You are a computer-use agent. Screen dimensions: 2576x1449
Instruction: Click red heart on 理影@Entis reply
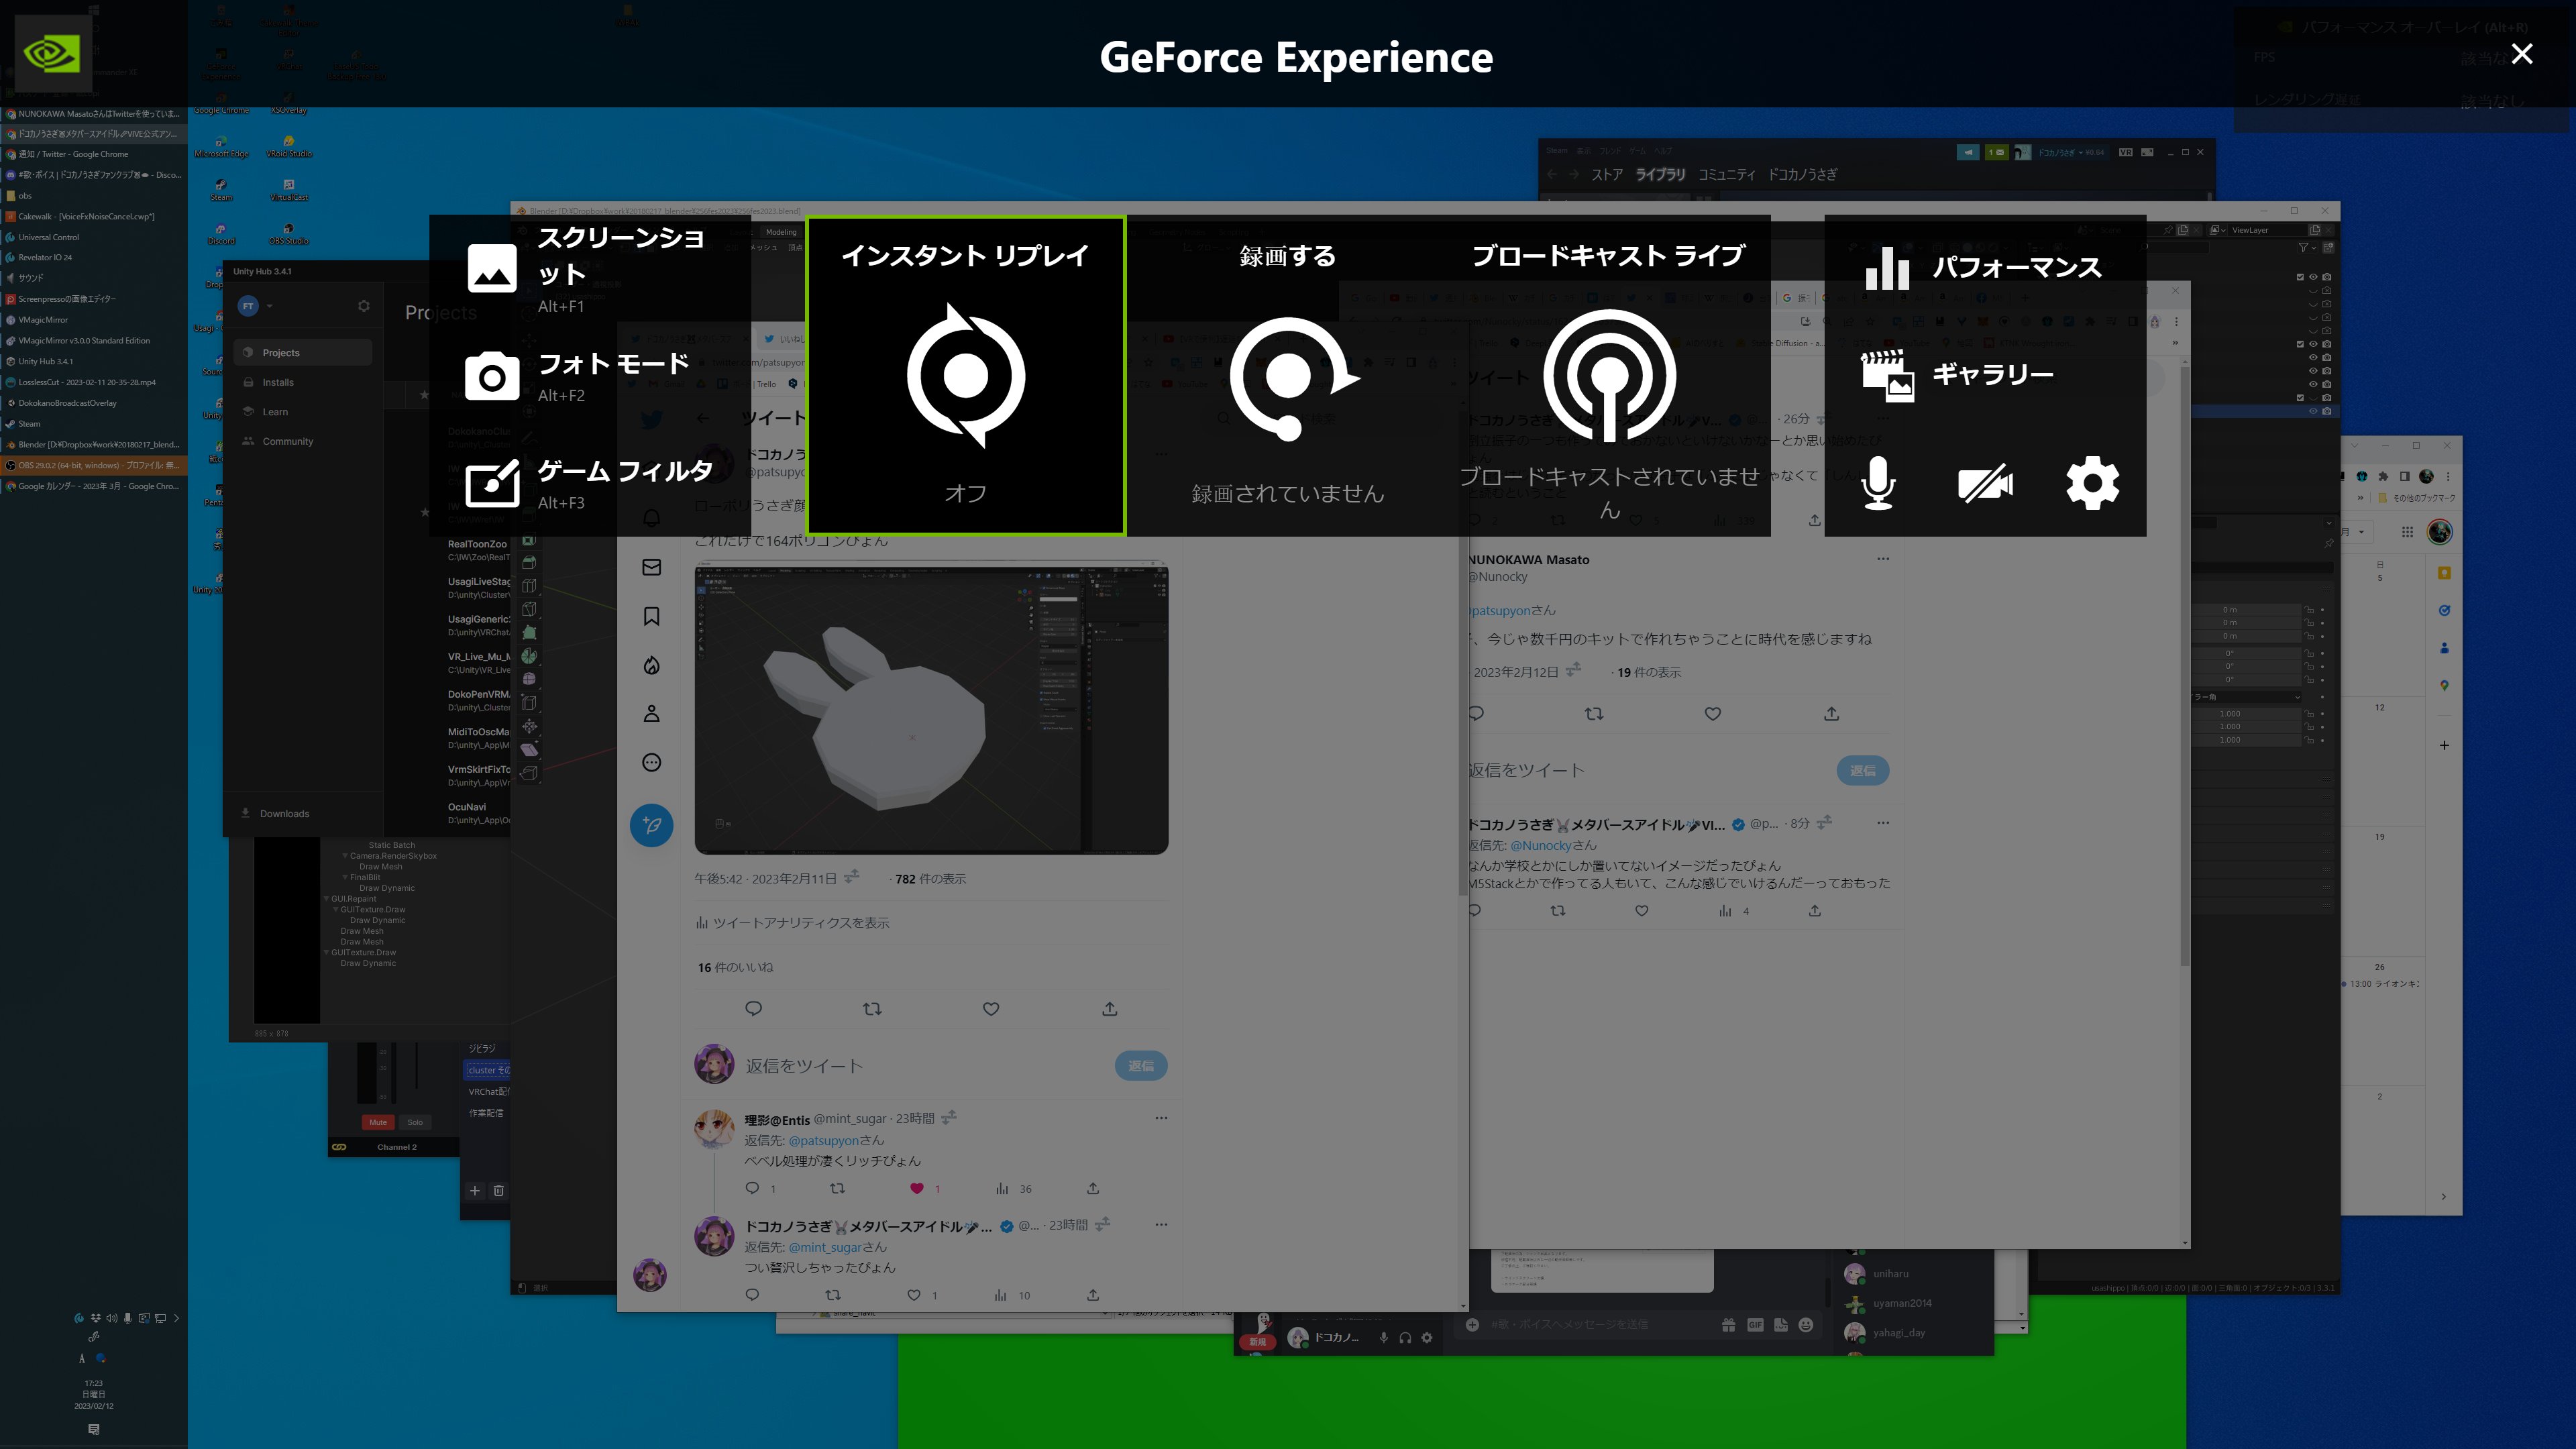click(x=916, y=1188)
